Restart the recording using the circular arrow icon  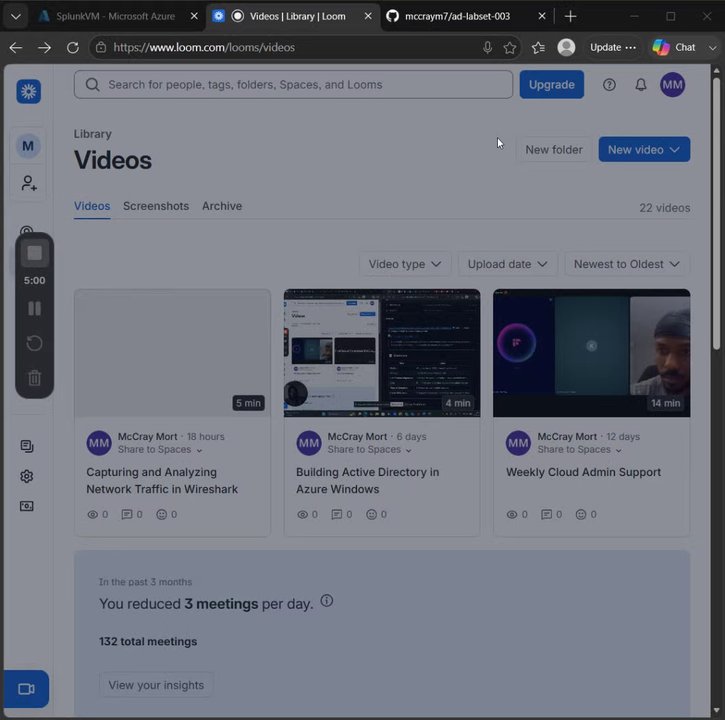pyautogui.click(x=34, y=343)
